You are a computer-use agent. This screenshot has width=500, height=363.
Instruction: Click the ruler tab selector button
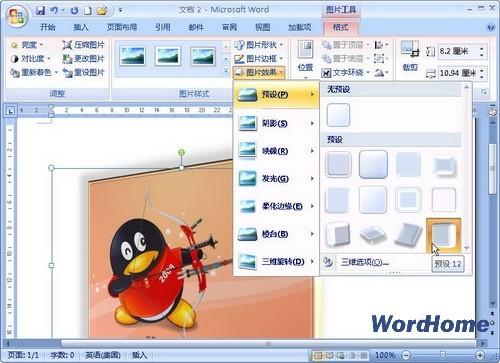coord(10,111)
